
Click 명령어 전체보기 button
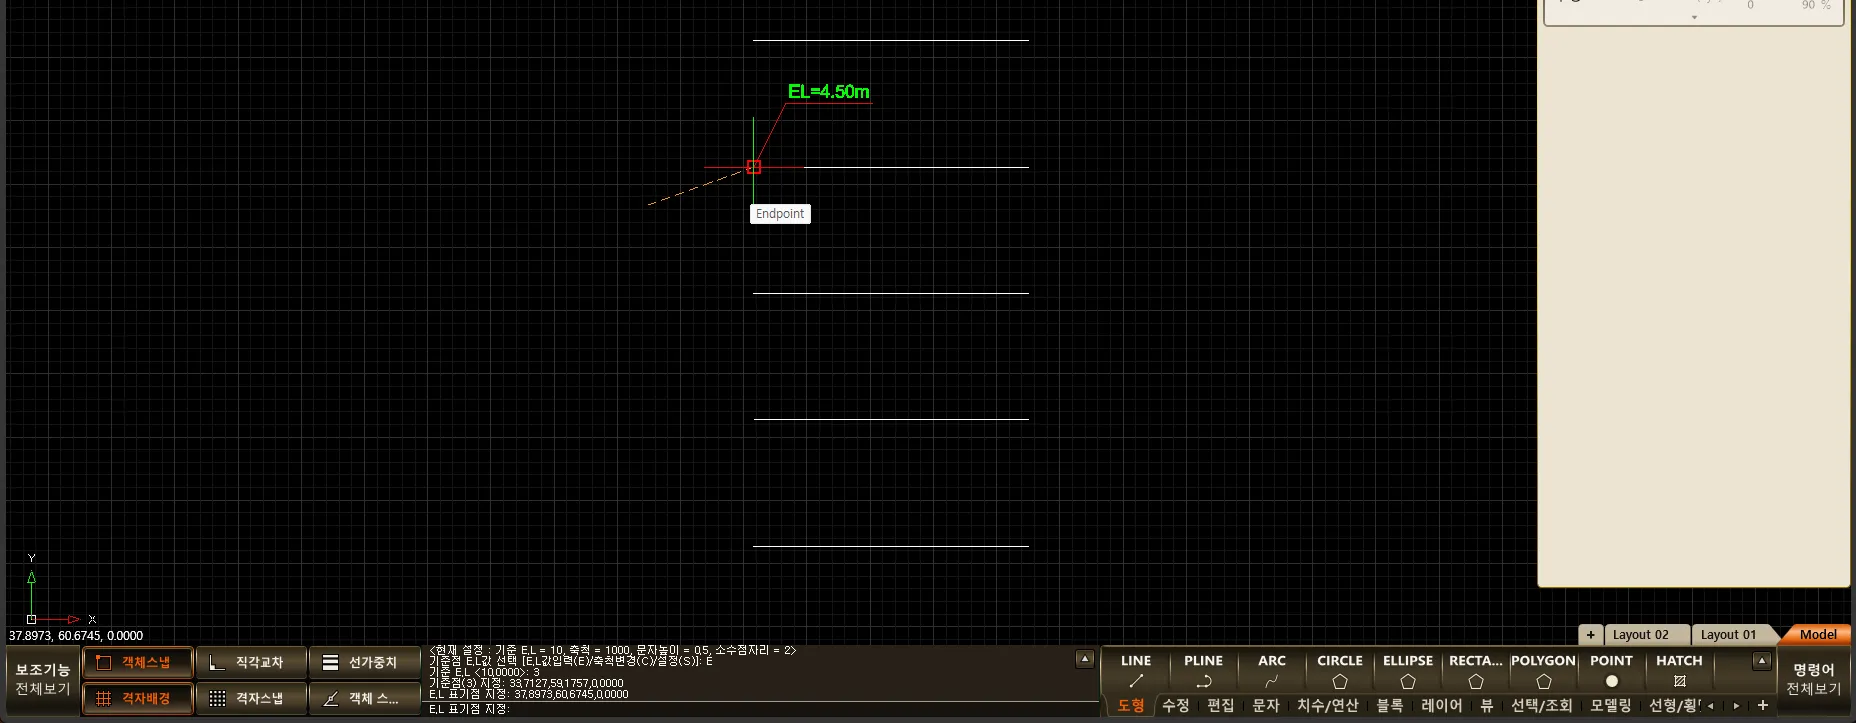click(1813, 679)
